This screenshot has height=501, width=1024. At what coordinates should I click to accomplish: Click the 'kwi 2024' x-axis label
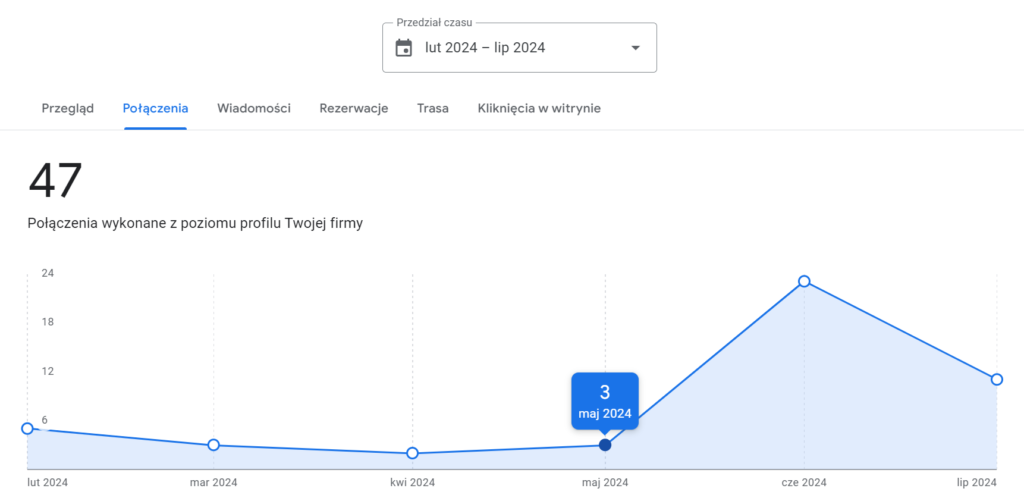(x=412, y=483)
